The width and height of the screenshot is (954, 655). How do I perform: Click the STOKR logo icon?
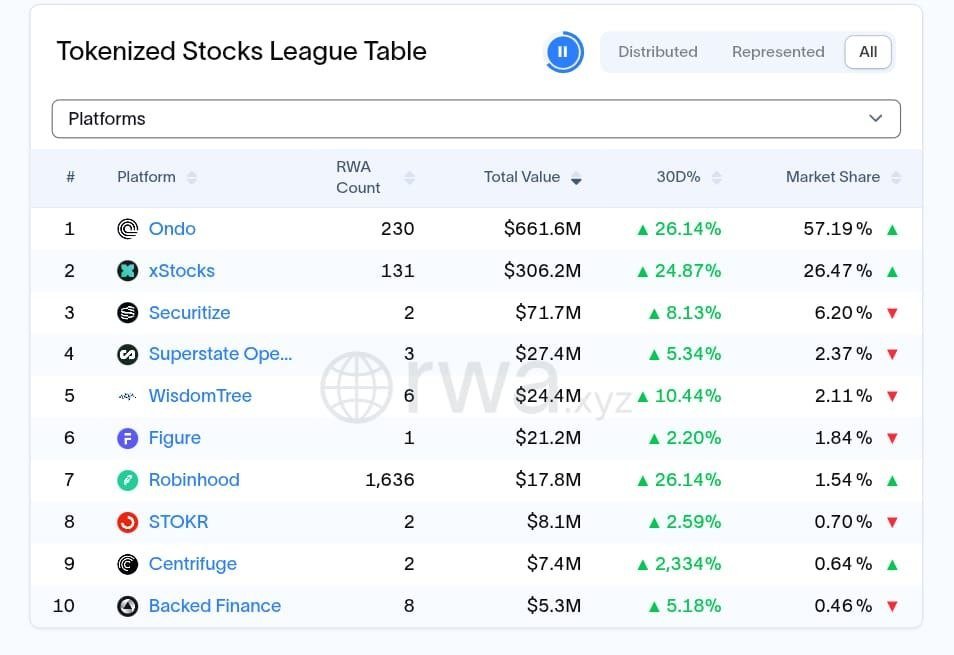click(127, 522)
